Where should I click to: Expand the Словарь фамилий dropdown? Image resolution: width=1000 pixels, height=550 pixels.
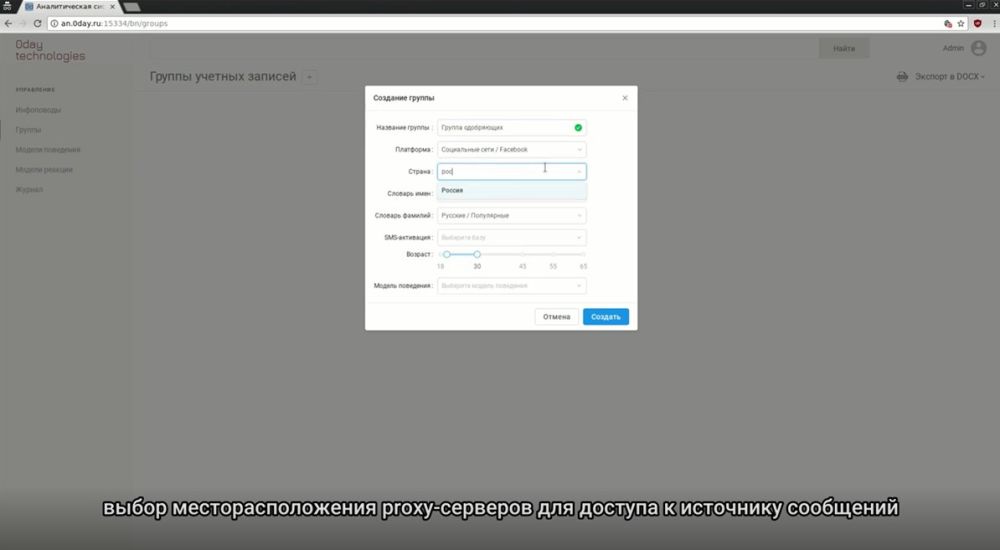click(x=511, y=216)
